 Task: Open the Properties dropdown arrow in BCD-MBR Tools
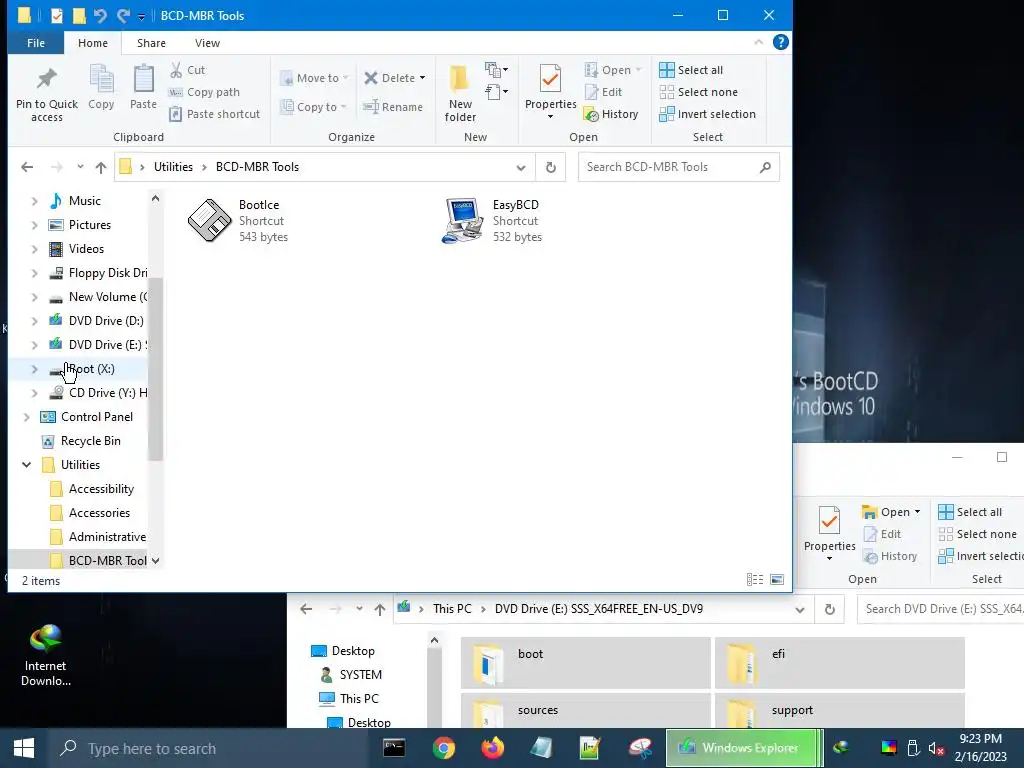[x=551, y=117]
